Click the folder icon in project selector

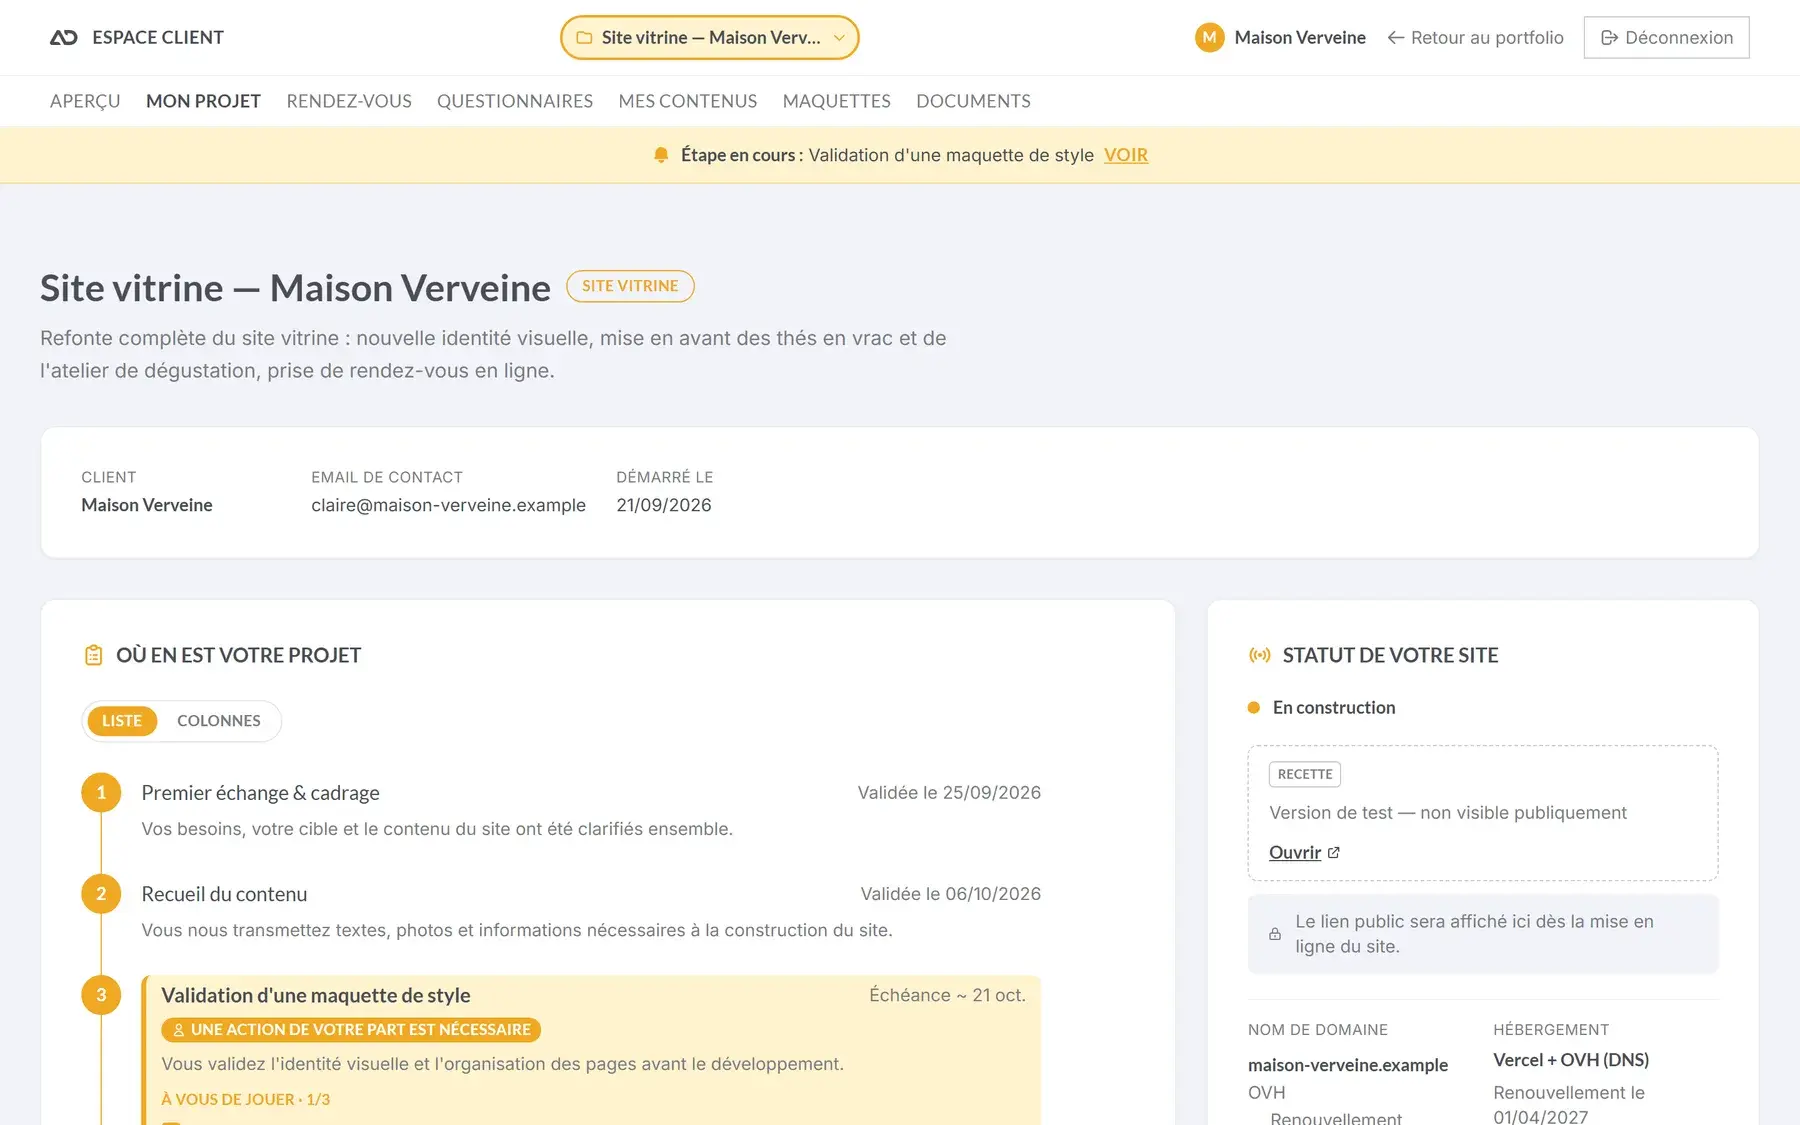click(584, 38)
